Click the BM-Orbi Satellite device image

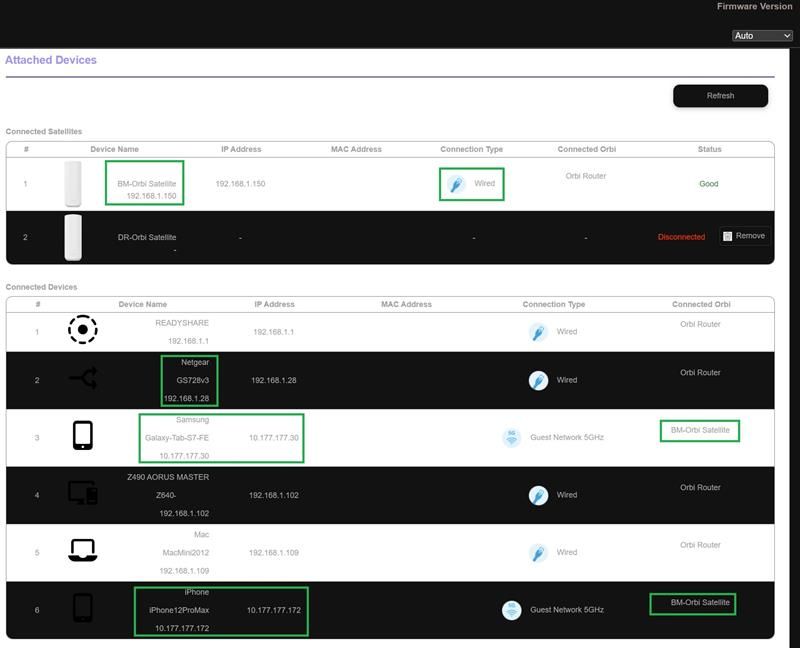pyautogui.click(x=73, y=184)
